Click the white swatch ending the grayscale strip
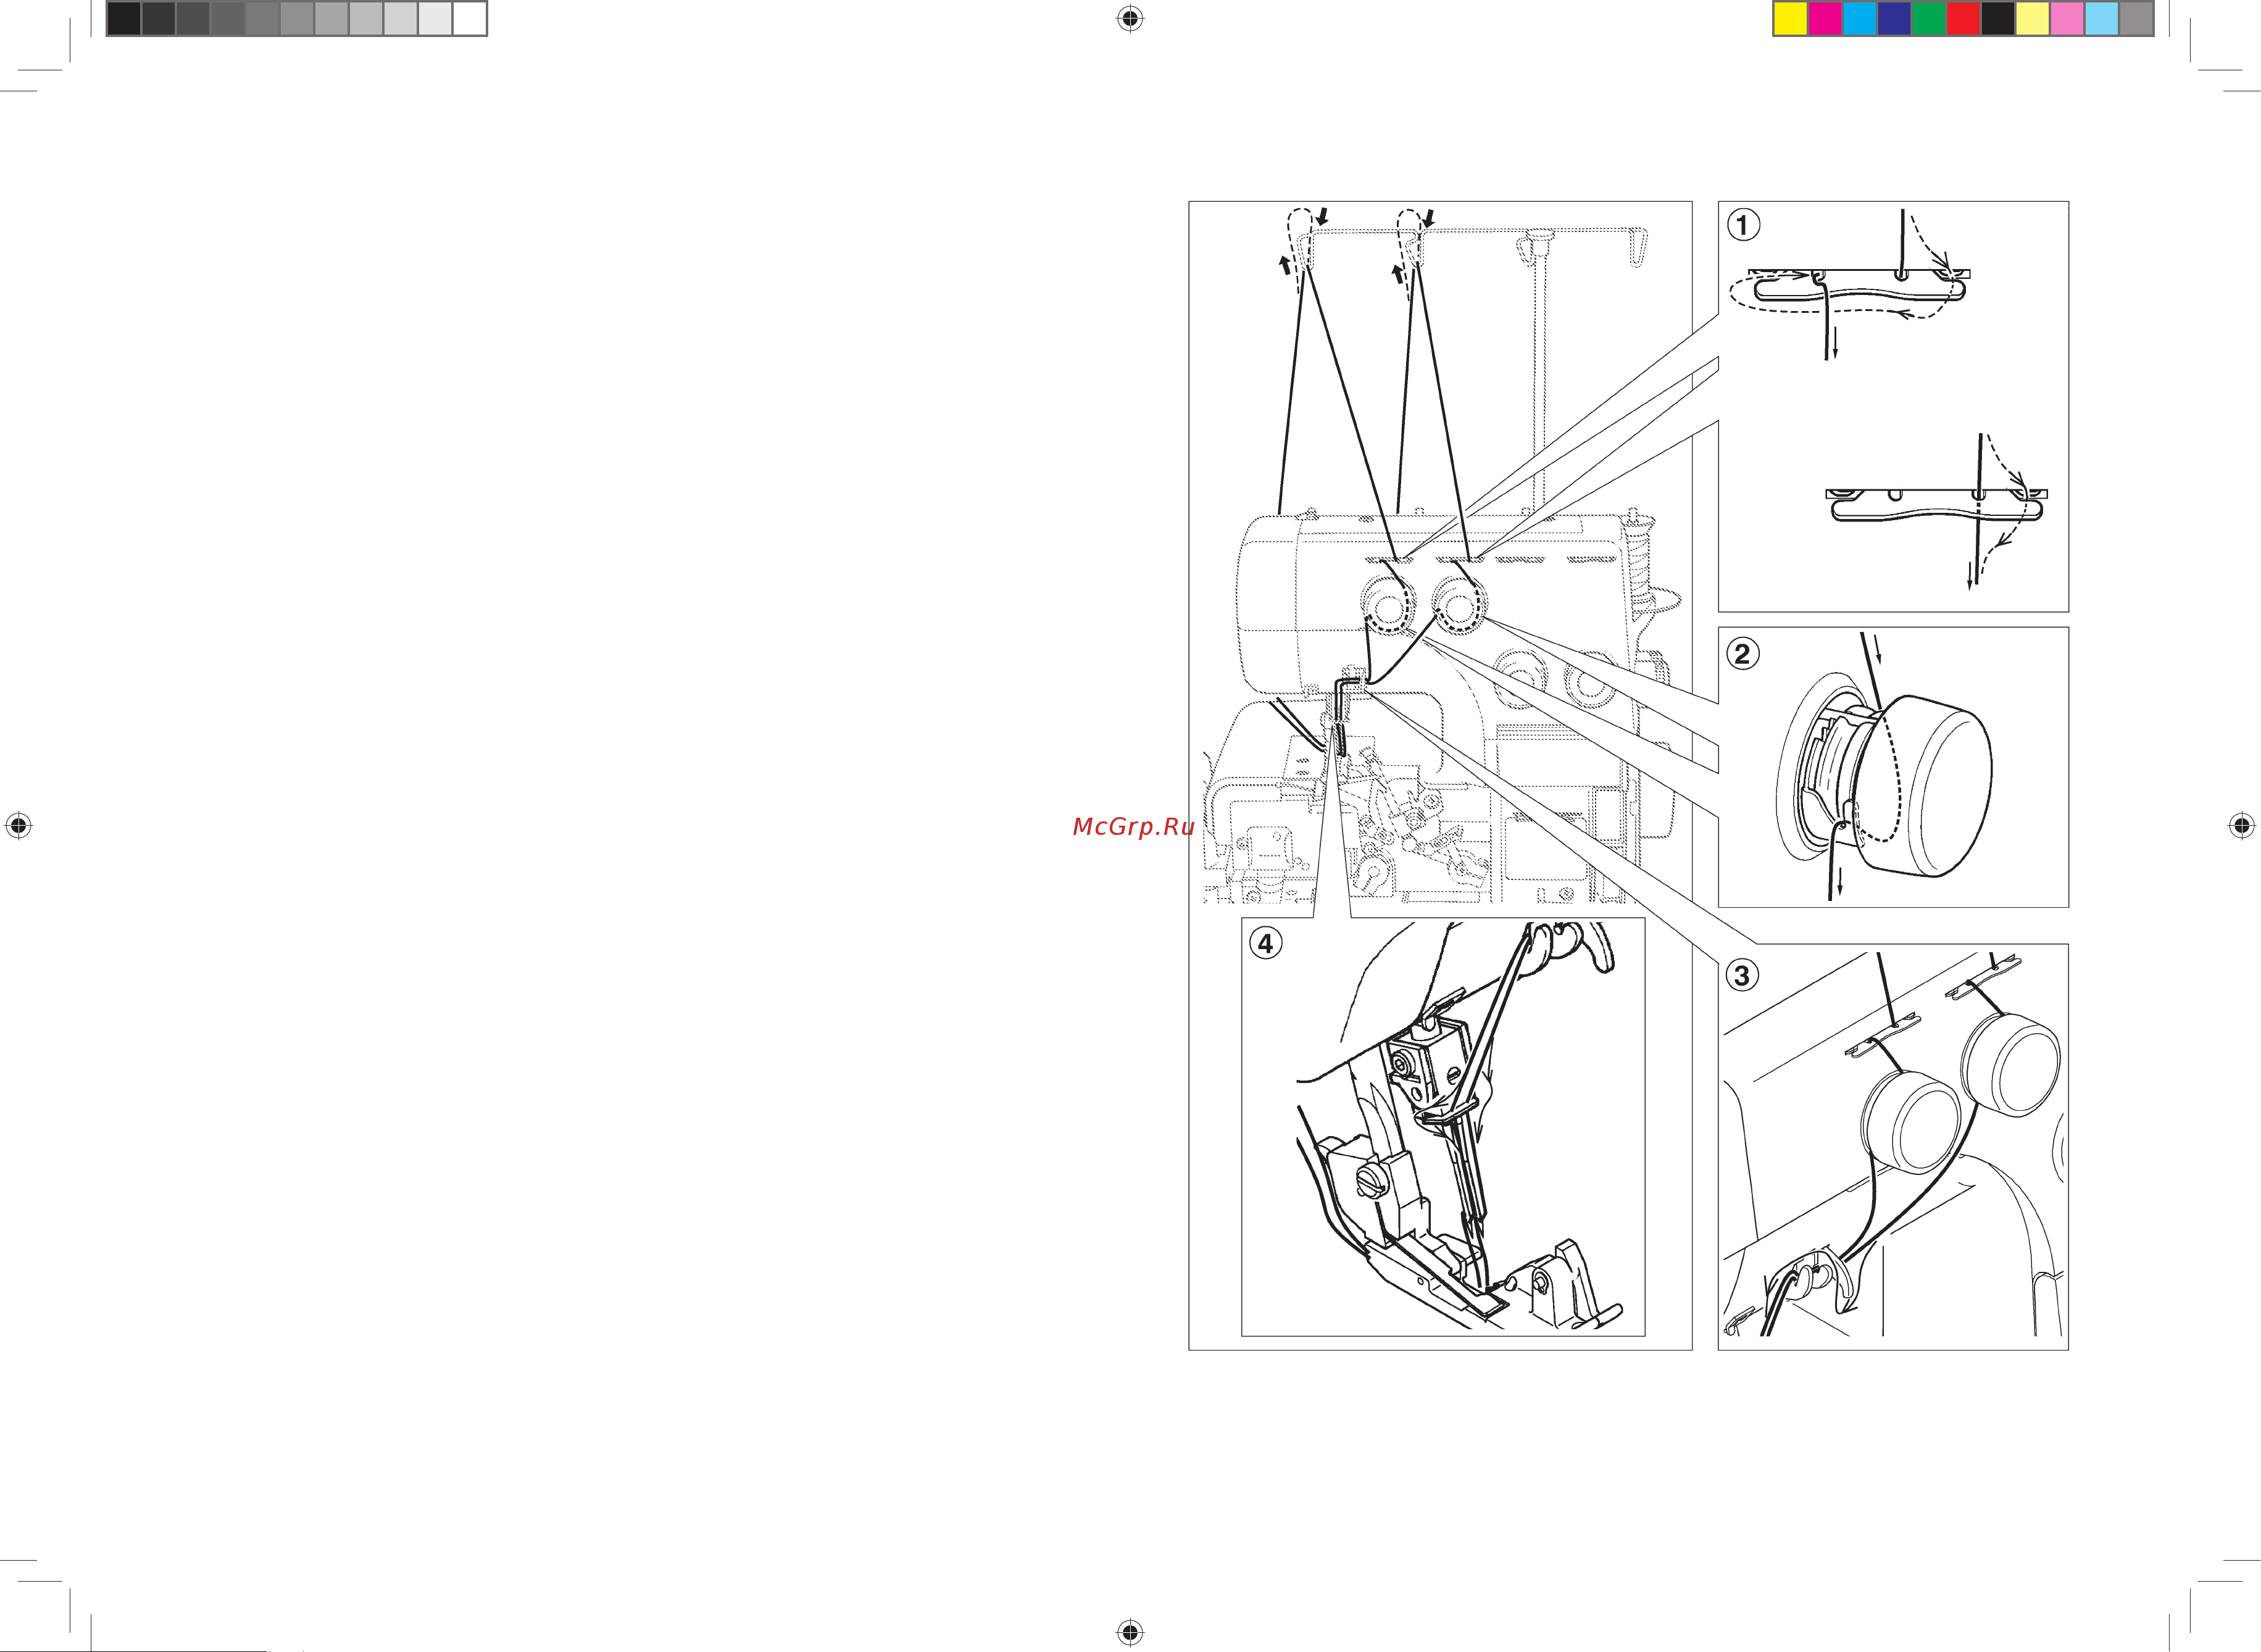The width and height of the screenshot is (2261, 1652). point(469,19)
